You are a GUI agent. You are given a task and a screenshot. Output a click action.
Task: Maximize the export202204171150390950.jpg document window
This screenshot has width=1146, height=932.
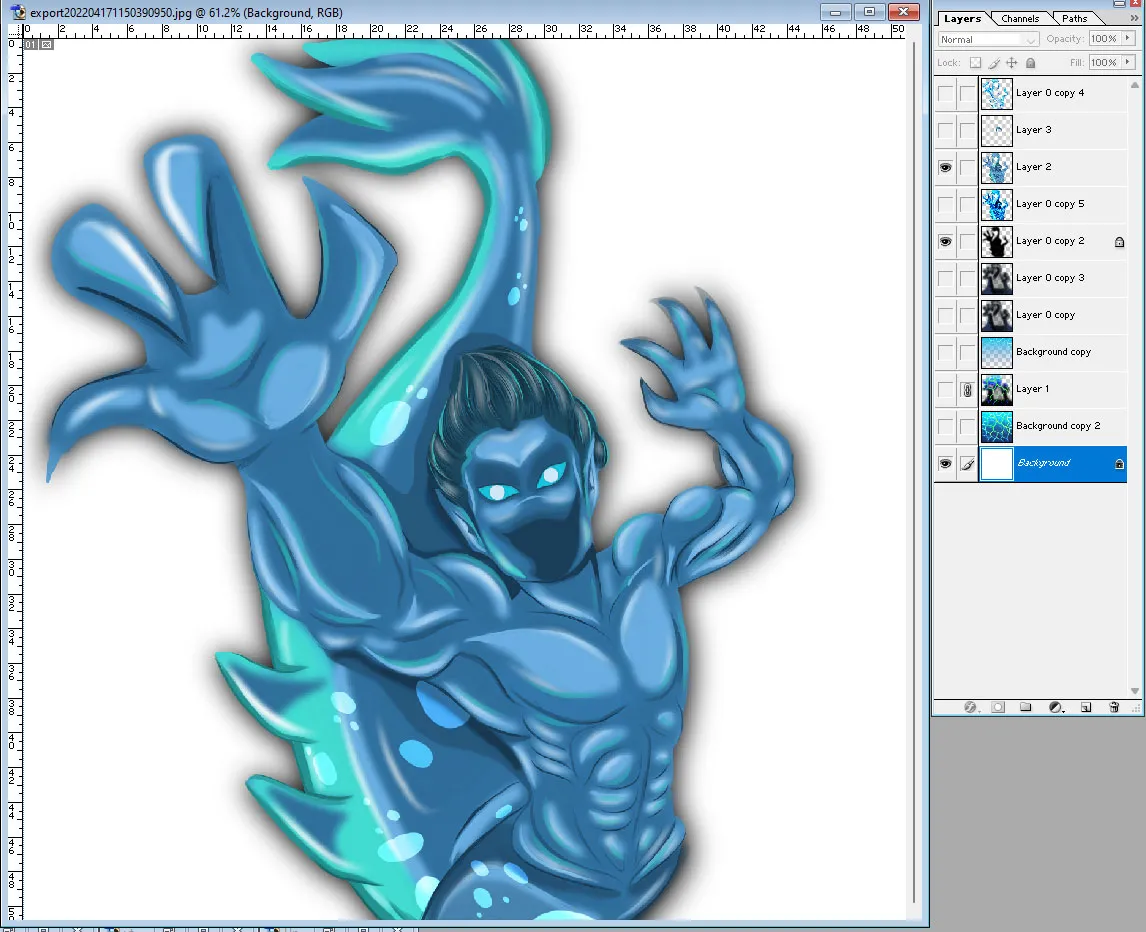pos(869,12)
